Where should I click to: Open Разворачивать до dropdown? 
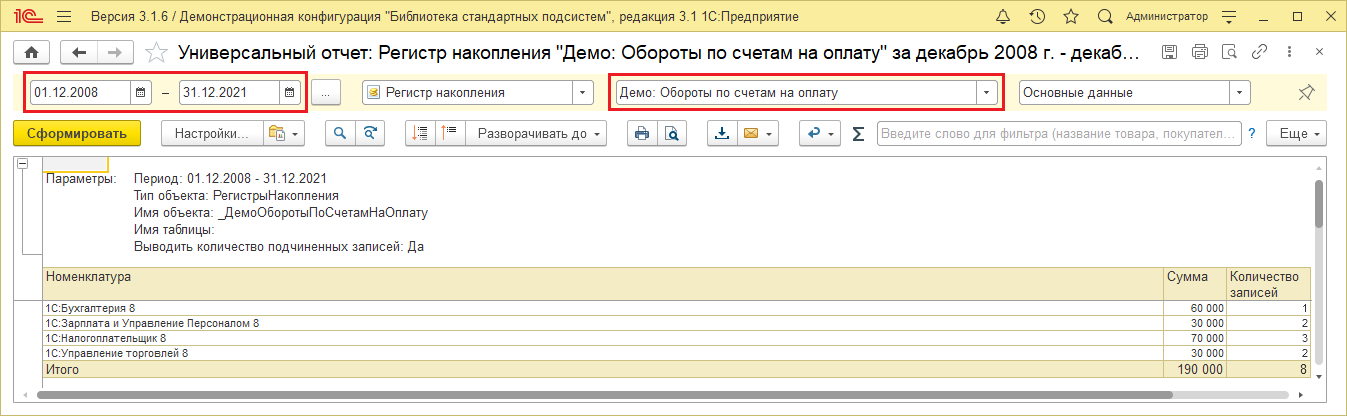(538, 133)
